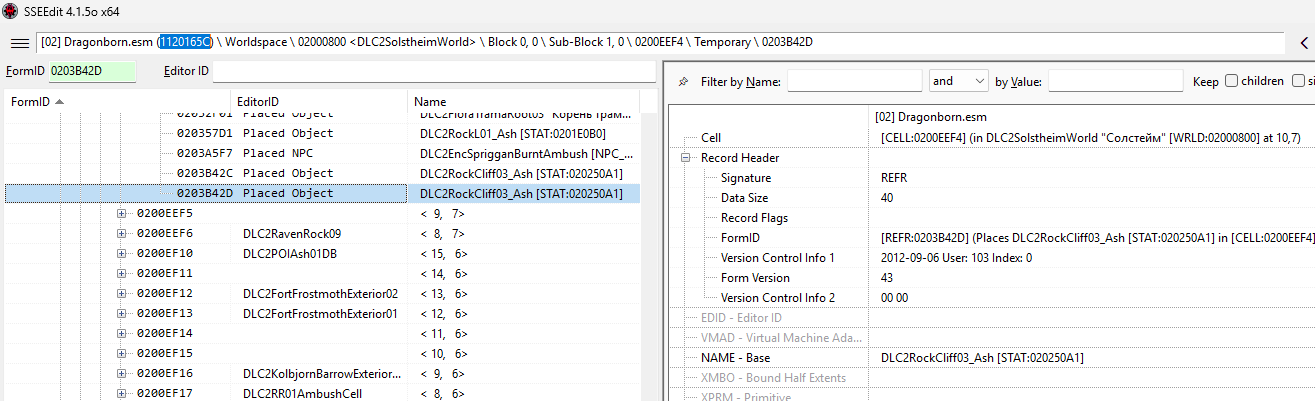Select the VMAD - Virtual Machine row
The image size is (1315, 401).
(990, 338)
